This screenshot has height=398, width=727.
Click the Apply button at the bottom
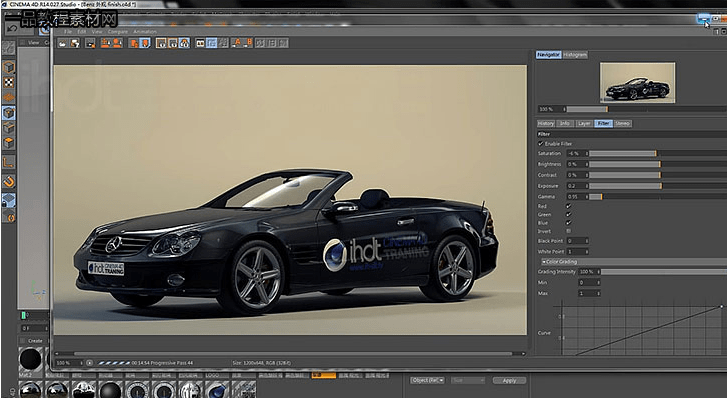click(x=509, y=381)
